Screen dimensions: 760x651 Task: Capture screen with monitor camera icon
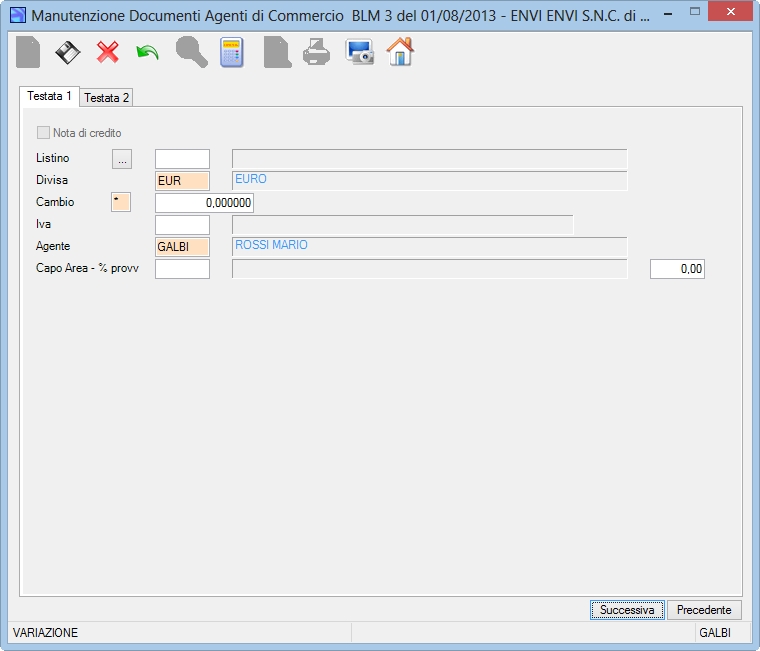coord(359,52)
